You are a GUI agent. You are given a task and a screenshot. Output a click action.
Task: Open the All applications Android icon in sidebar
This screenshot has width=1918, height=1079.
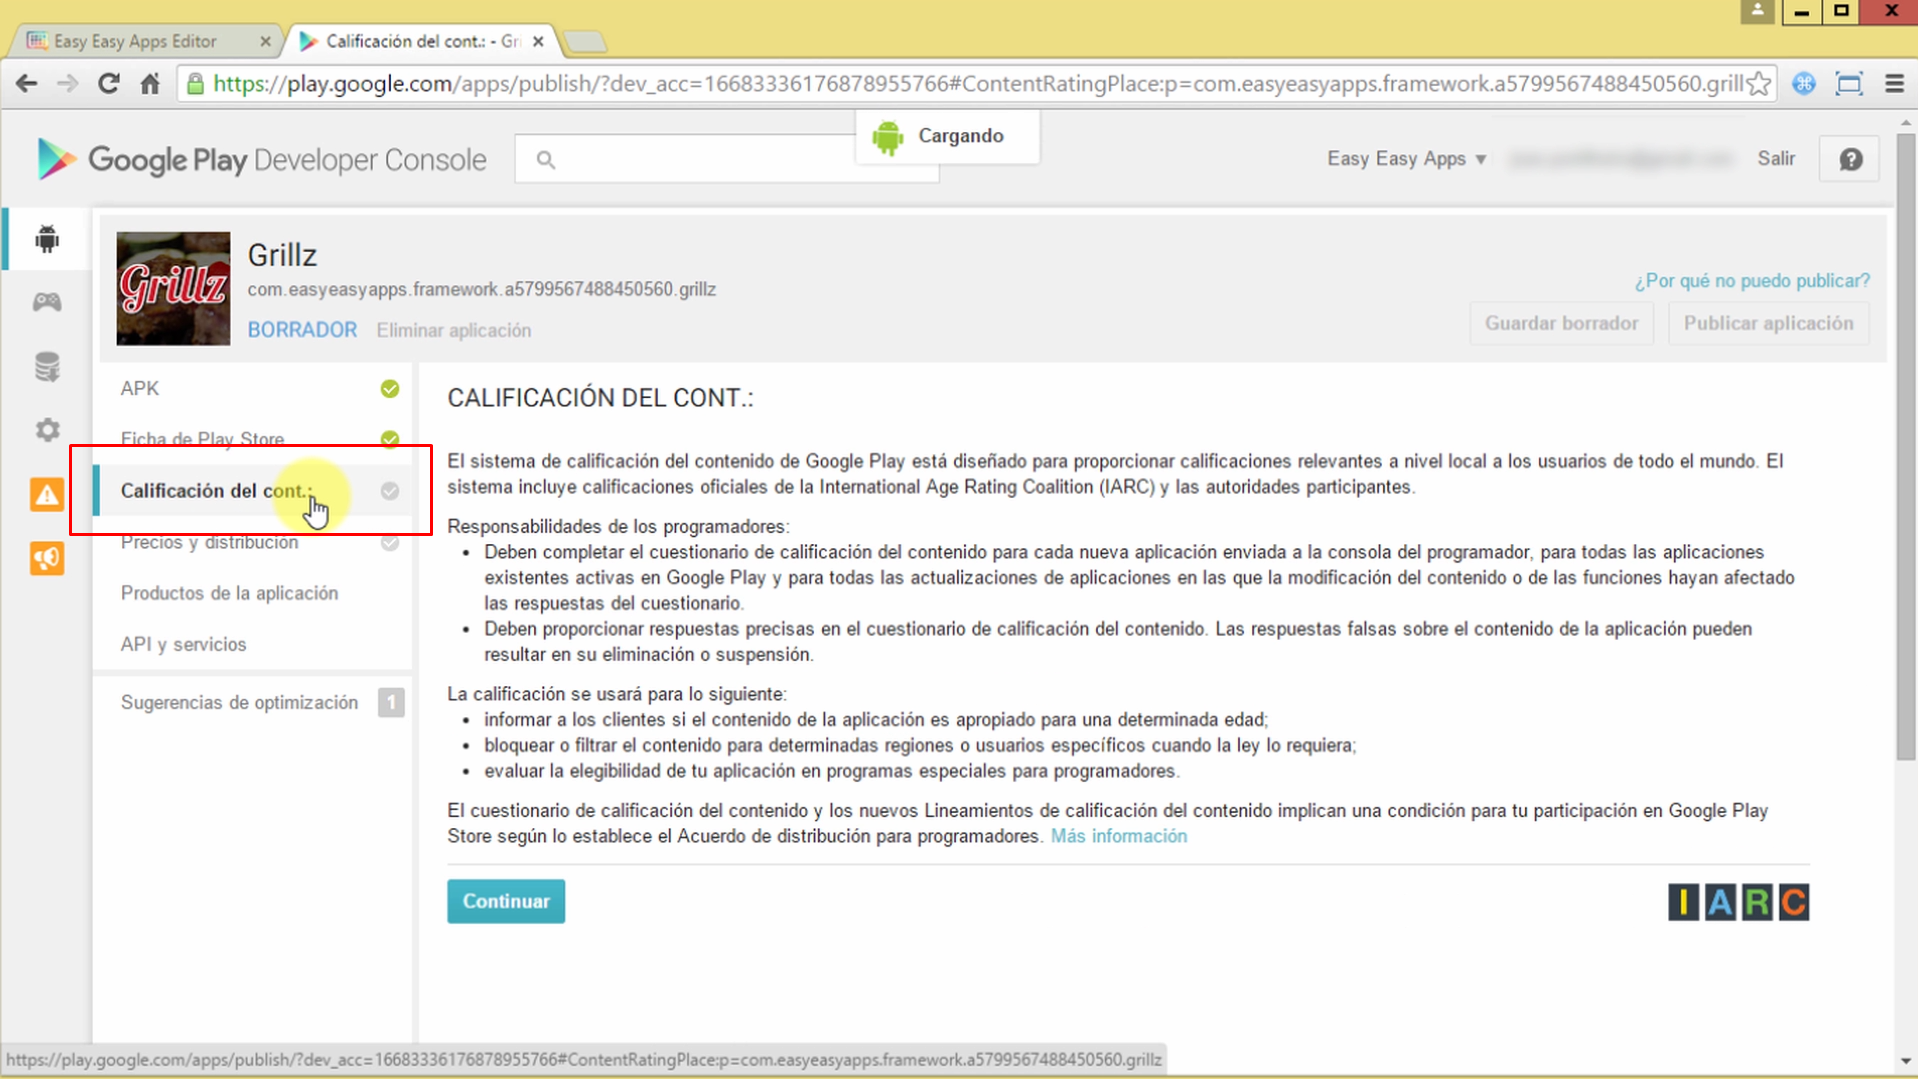47,239
